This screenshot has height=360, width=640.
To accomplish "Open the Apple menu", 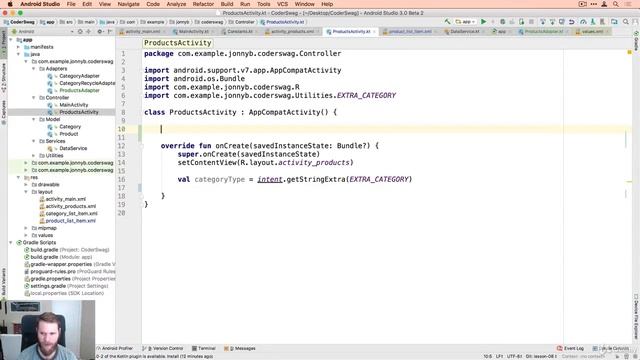I will coord(10,4).
